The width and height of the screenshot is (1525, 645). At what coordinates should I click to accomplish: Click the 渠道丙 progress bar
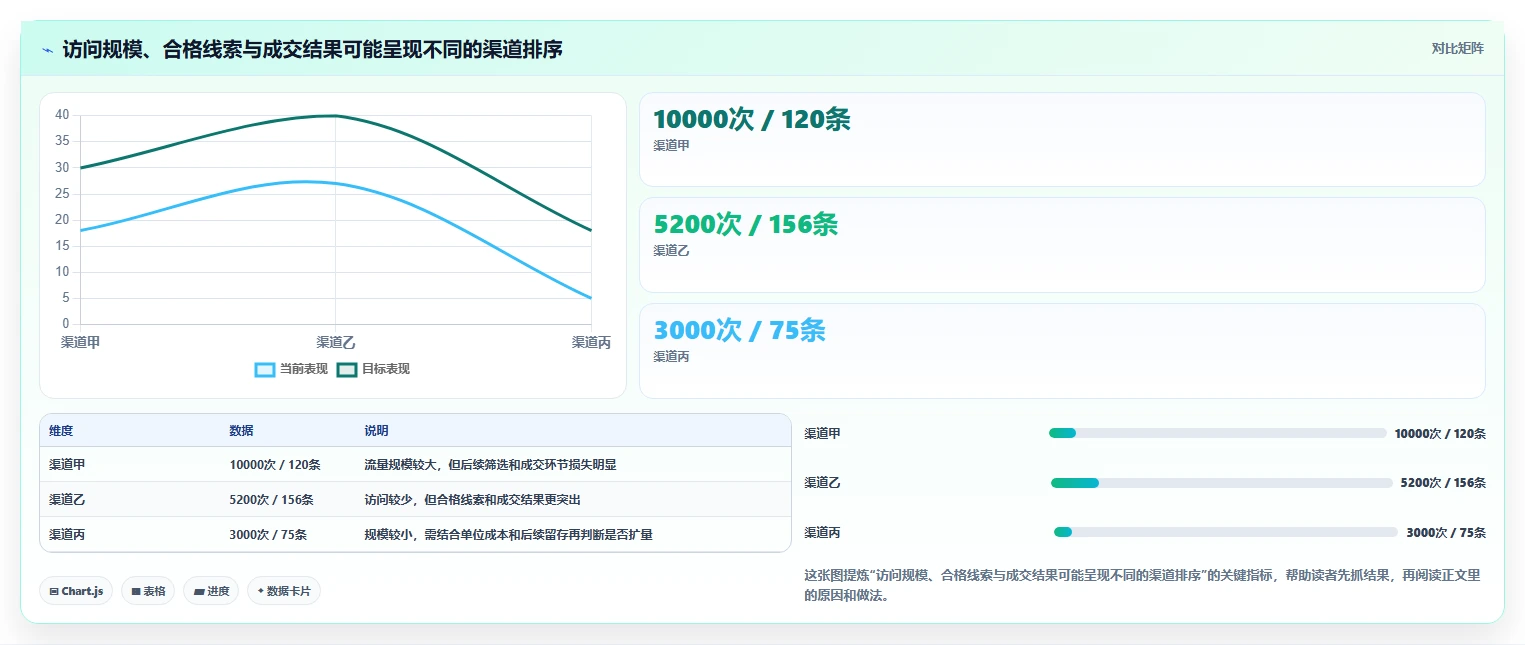coord(1226,532)
